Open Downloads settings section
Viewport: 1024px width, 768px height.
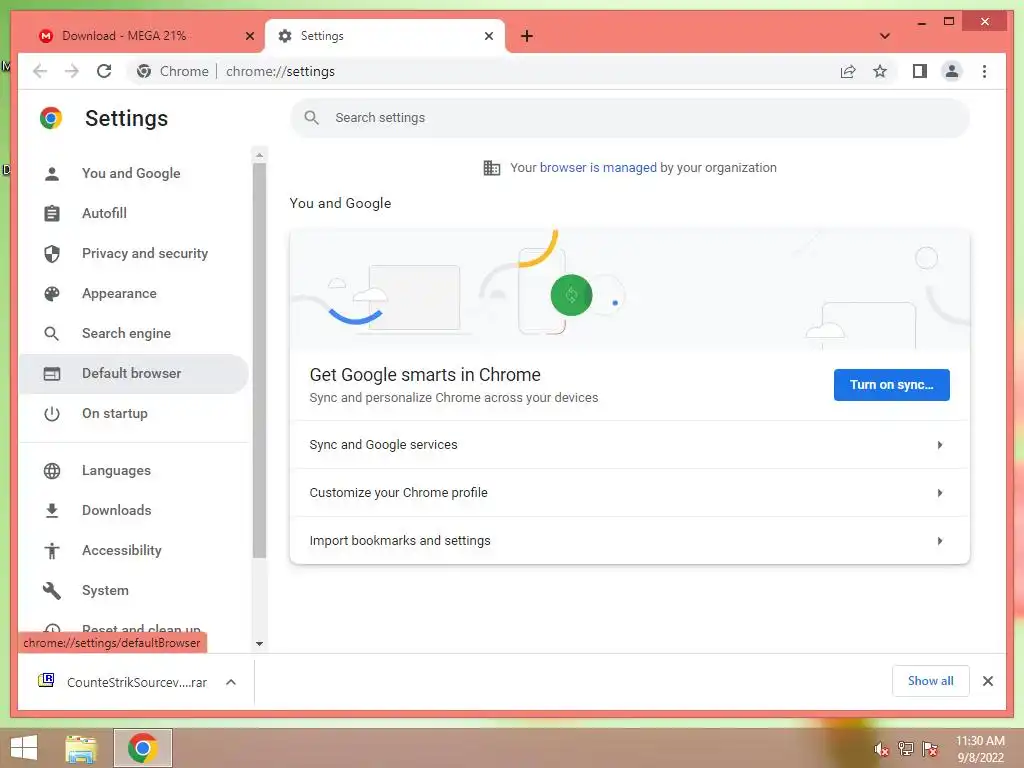tap(133, 510)
